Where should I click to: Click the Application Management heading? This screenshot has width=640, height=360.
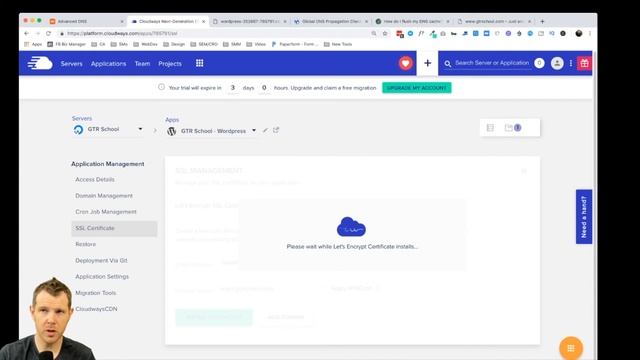coord(108,164)
